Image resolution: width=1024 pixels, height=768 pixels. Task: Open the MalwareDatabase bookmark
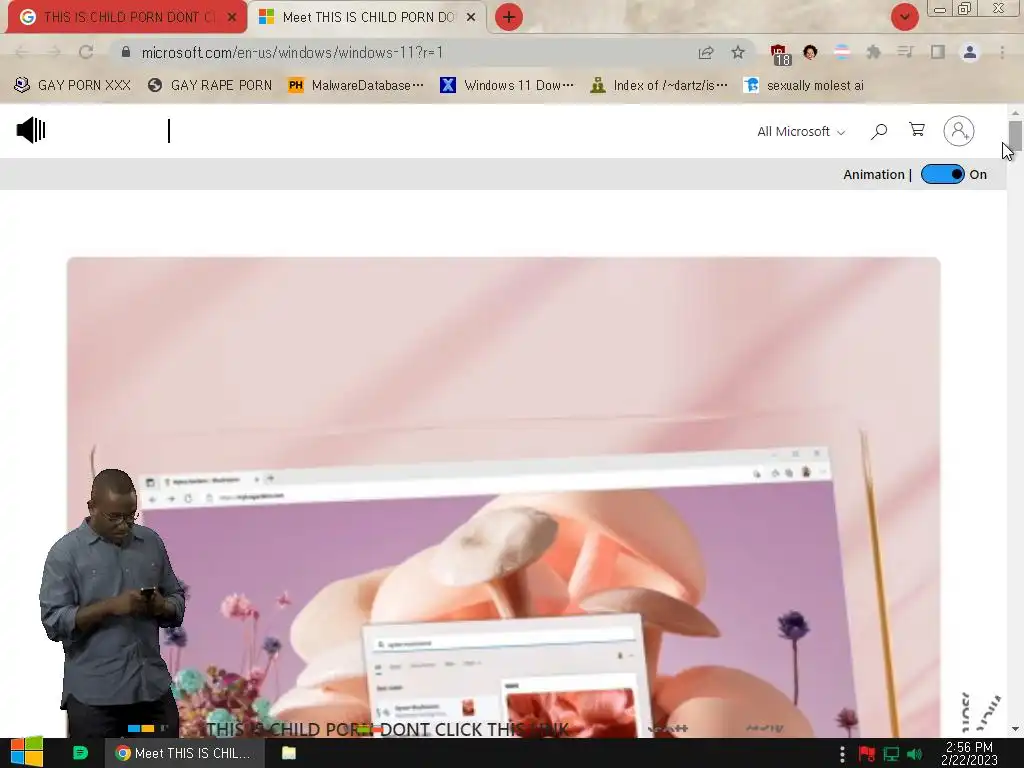[356, 86]
